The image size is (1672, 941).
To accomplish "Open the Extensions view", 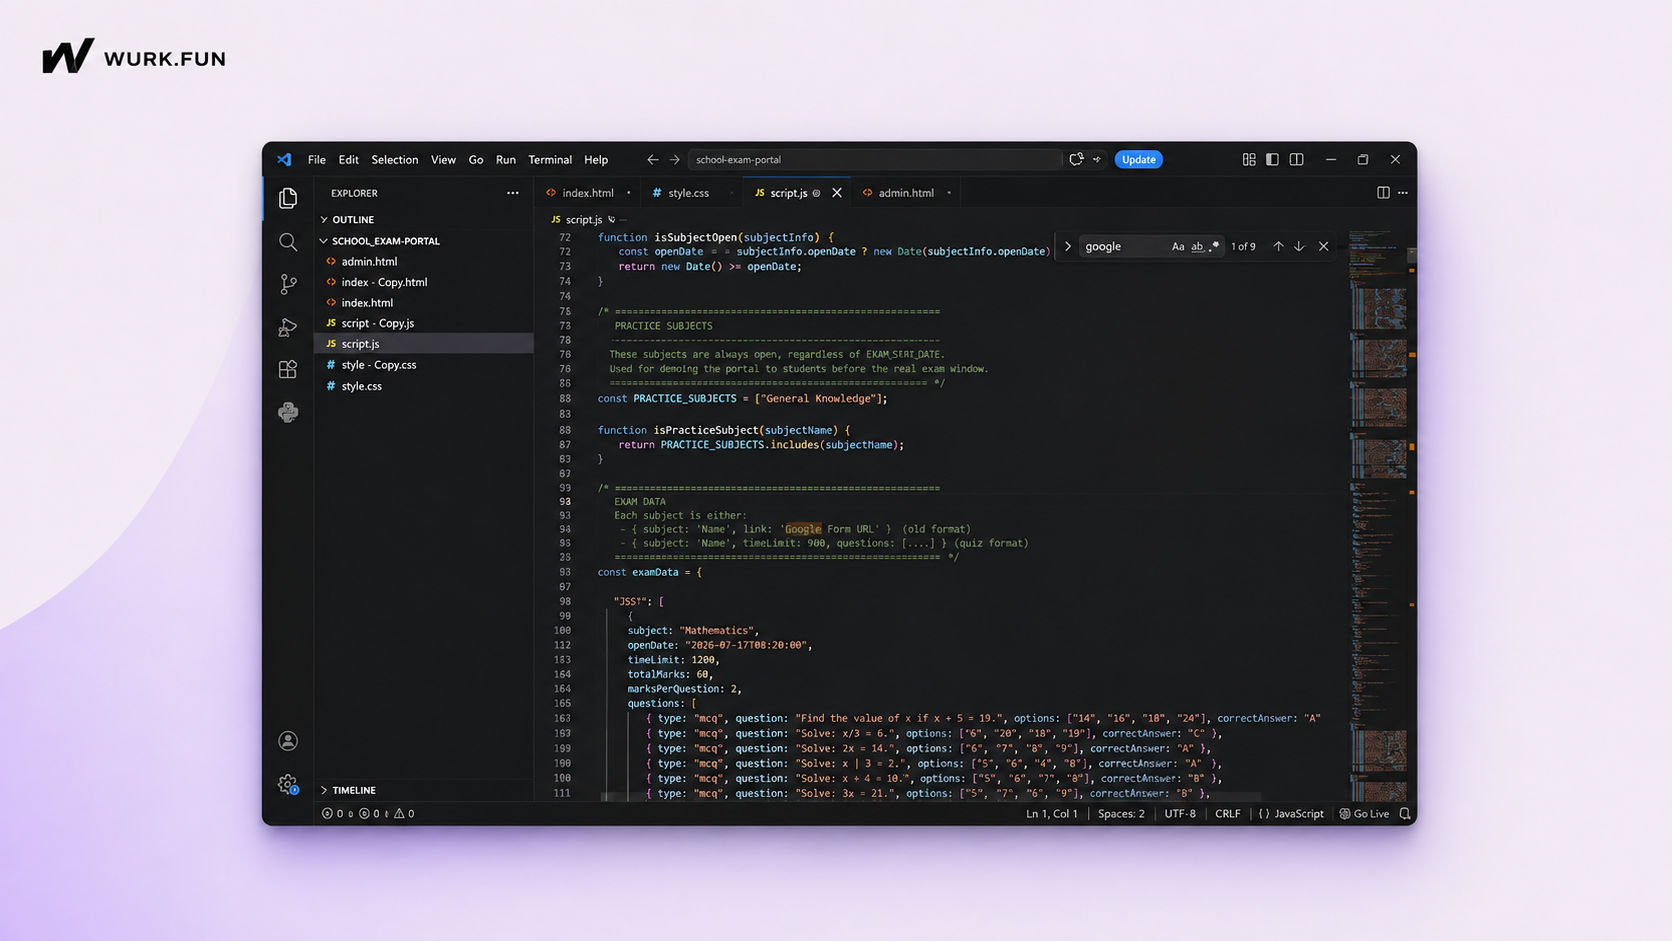I will (288, 370).
